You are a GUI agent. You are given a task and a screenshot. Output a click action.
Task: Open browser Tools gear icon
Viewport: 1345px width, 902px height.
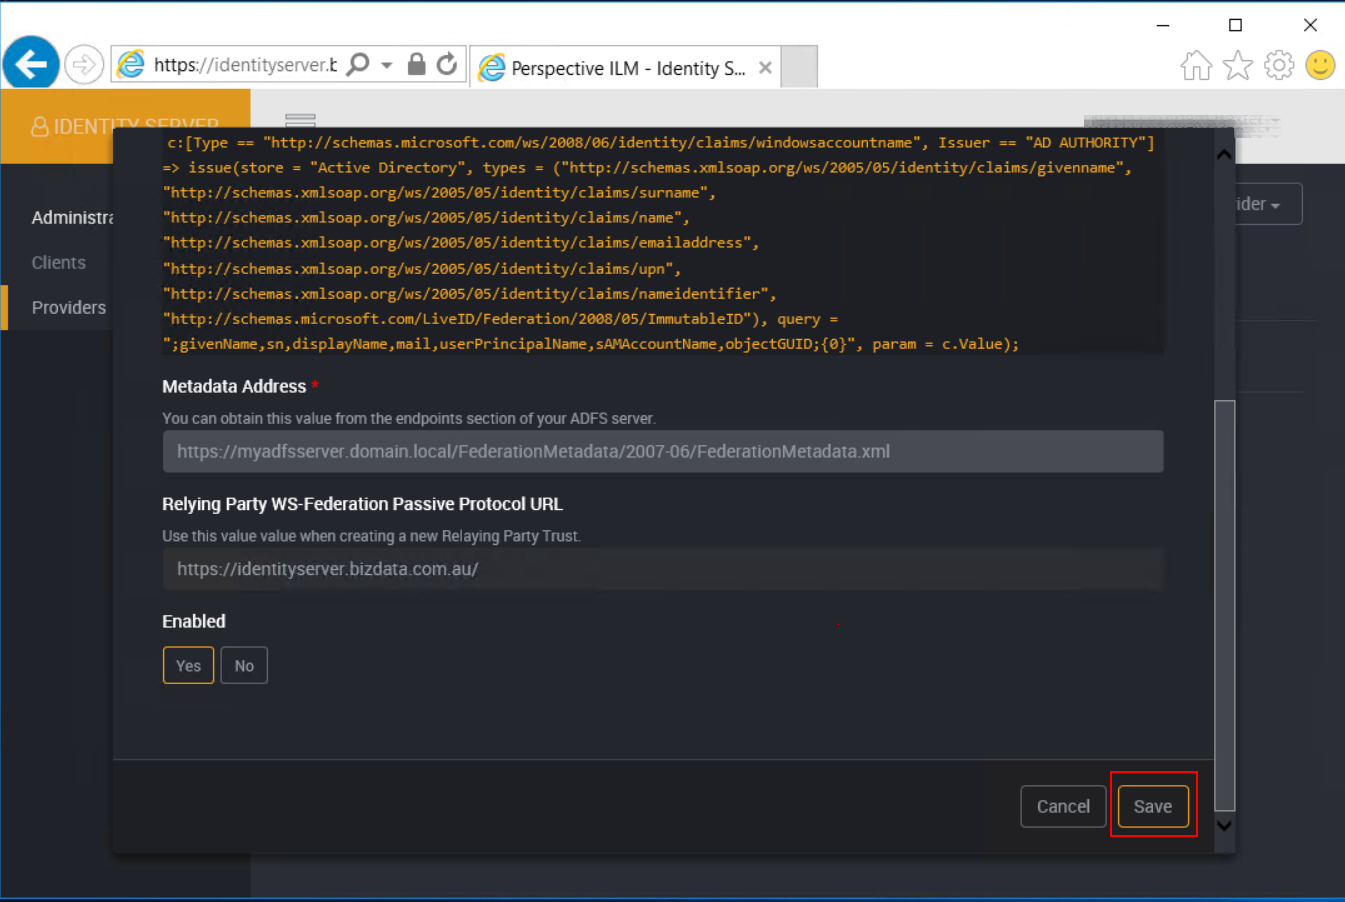(x=1279, y=66)
